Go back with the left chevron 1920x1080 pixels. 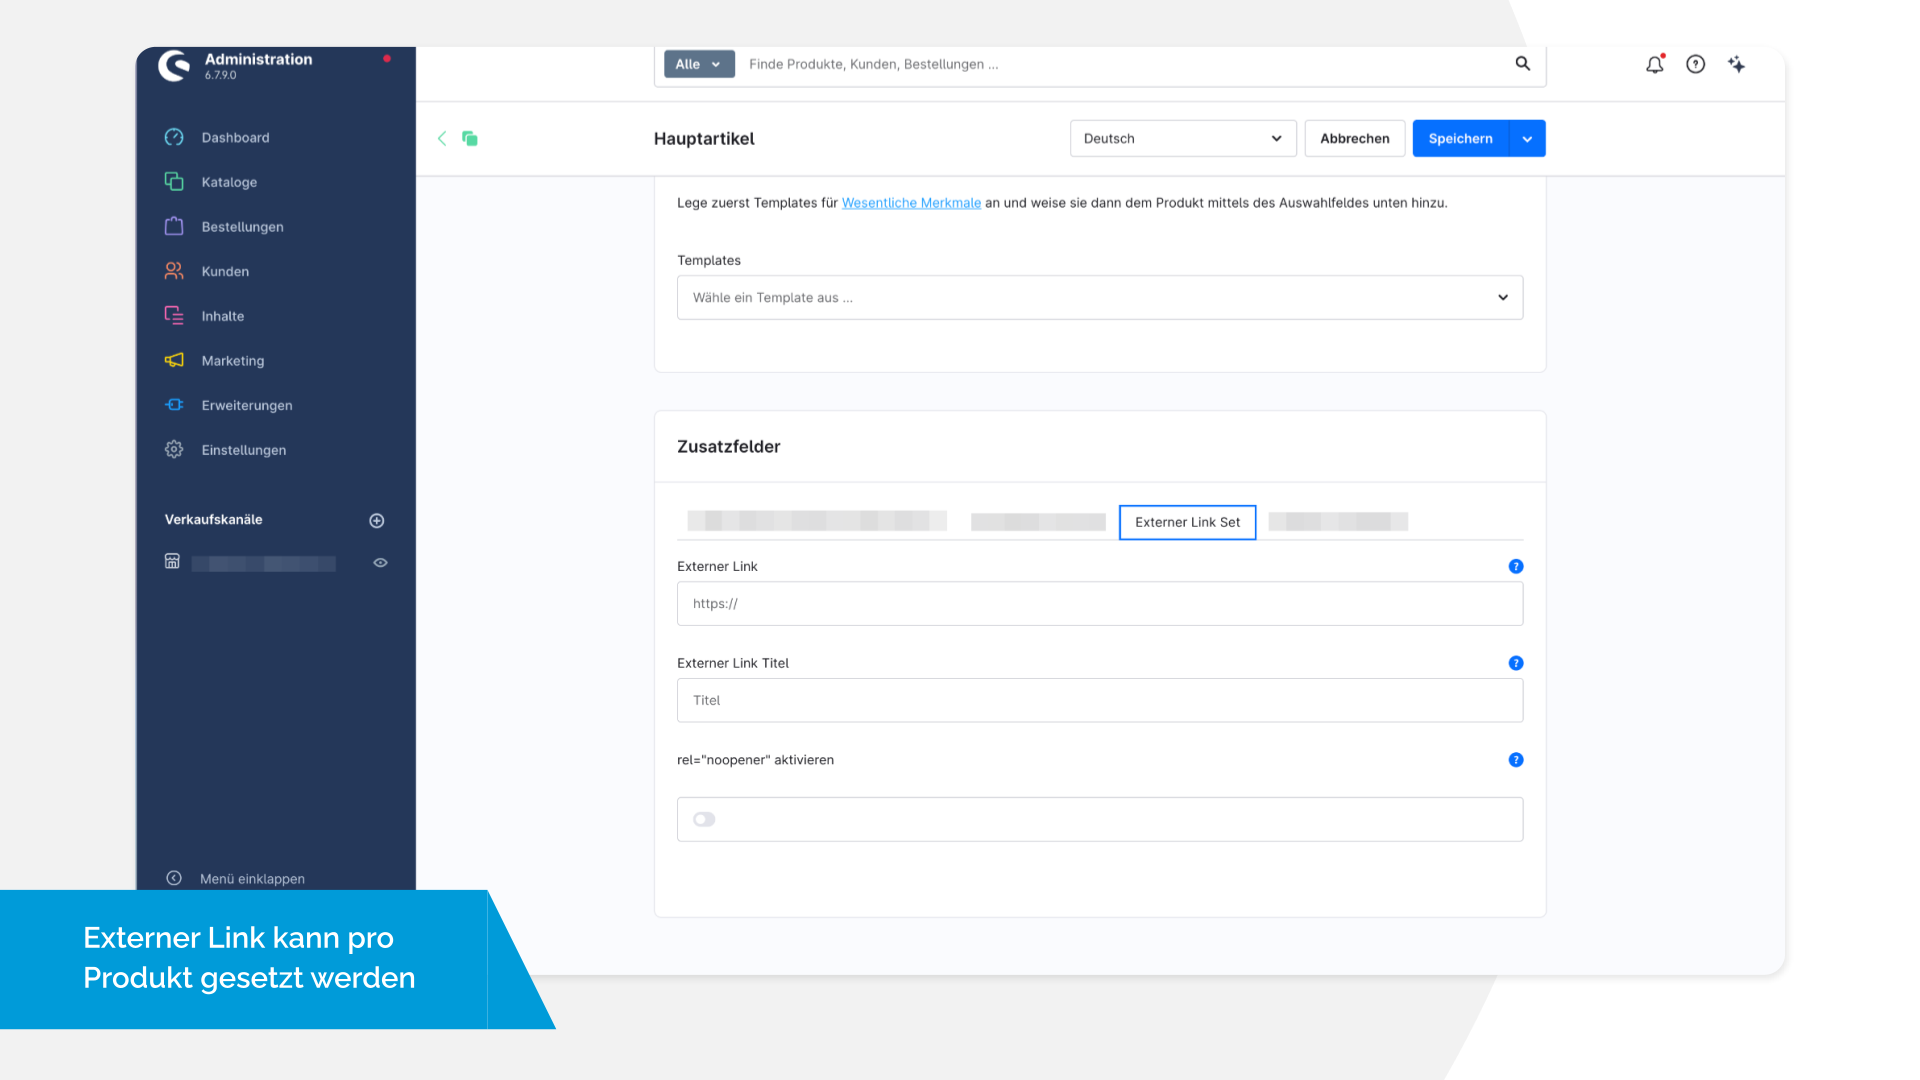point(442,138)
